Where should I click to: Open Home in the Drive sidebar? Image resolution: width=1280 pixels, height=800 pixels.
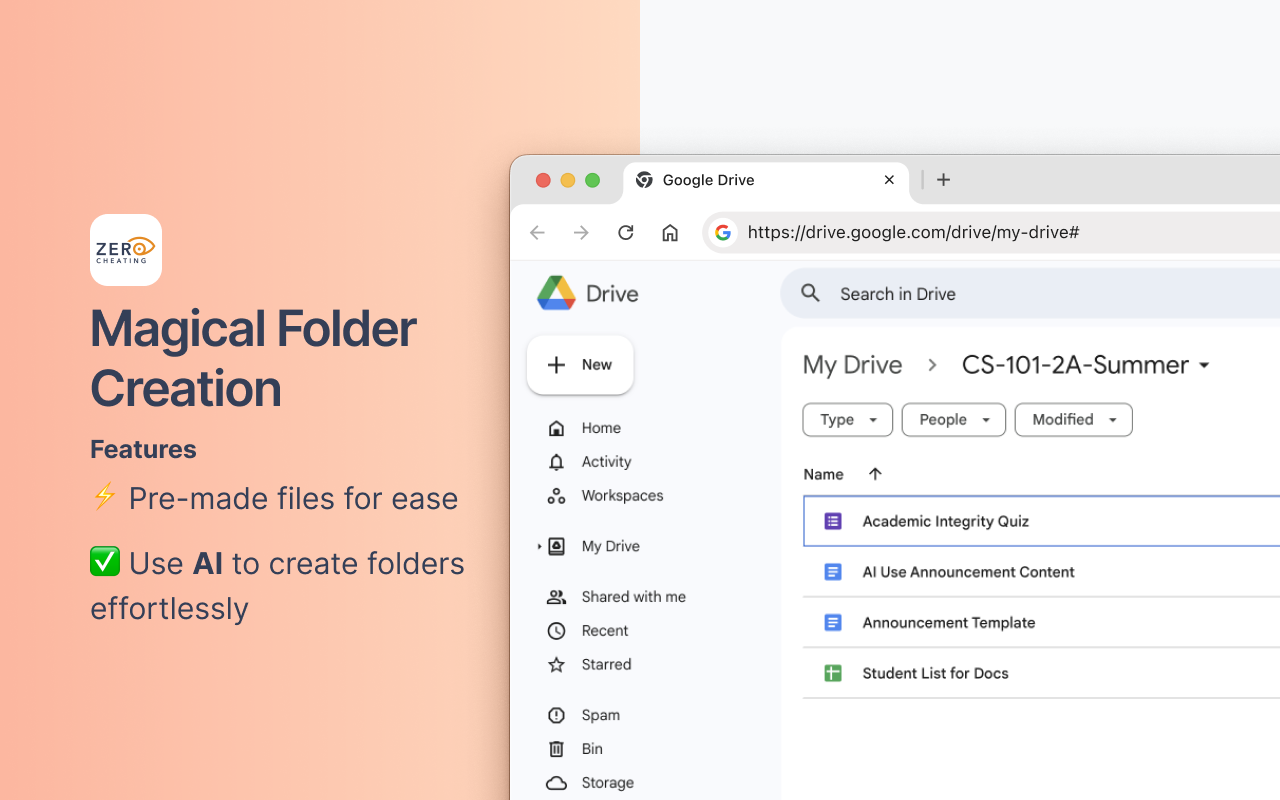pos(601,428)
